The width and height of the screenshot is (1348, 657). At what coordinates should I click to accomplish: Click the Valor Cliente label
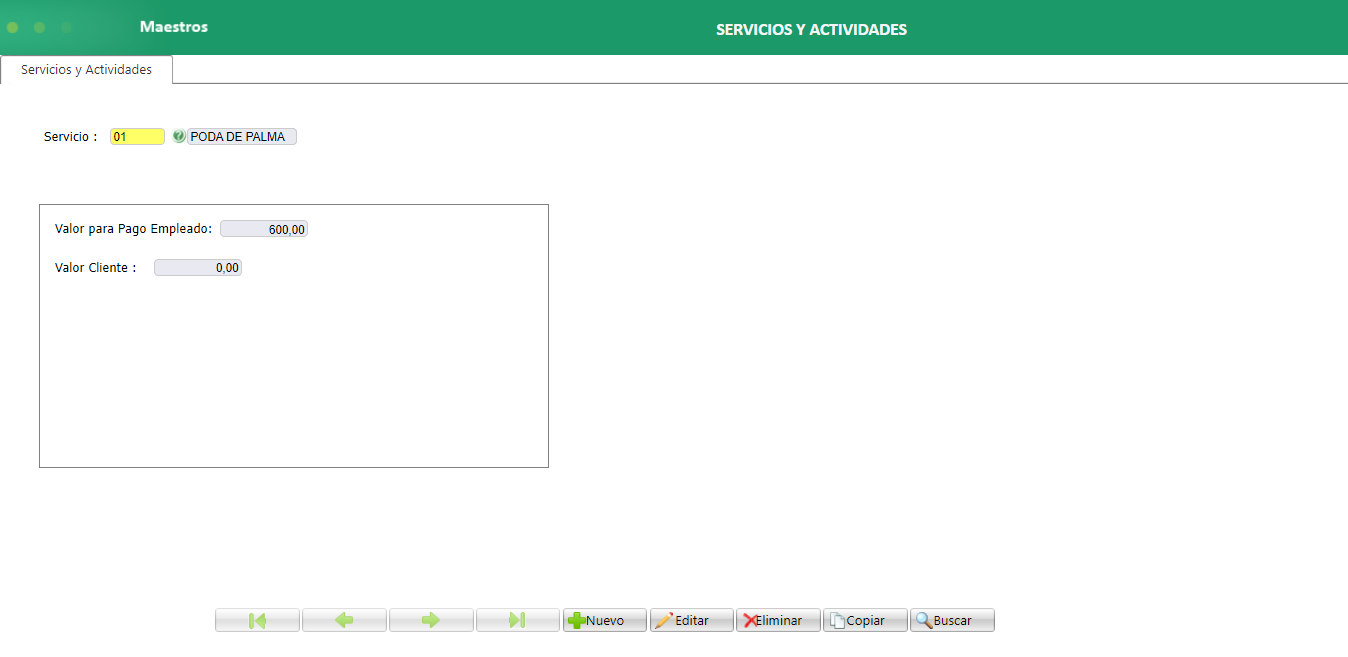[x=96, y=268]
